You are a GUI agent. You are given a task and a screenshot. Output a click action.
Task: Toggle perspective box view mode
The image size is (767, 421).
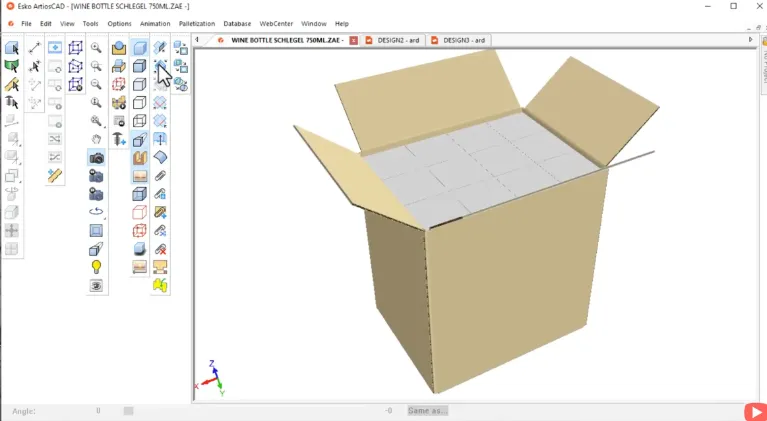(x=140, y=139)
